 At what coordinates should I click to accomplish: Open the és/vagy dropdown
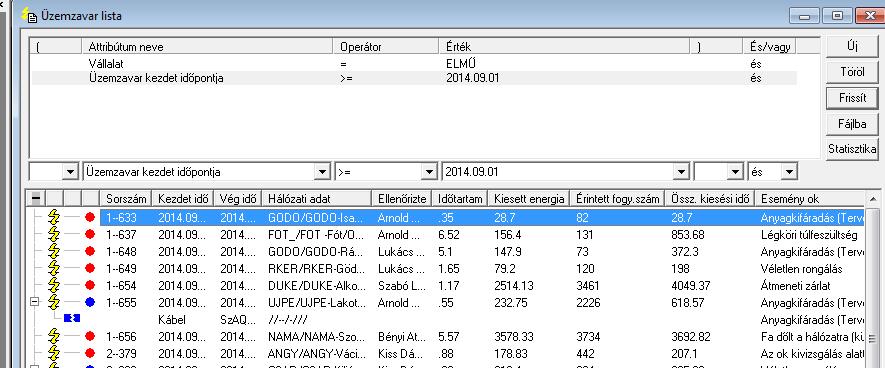pyautogui.click(x=789, y=172)
